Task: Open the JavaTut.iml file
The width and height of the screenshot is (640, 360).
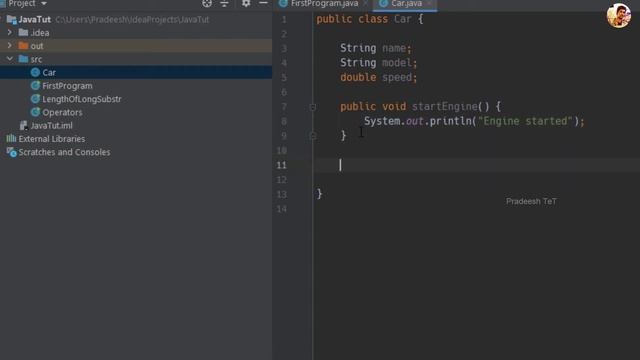Action: pos(51,126)
